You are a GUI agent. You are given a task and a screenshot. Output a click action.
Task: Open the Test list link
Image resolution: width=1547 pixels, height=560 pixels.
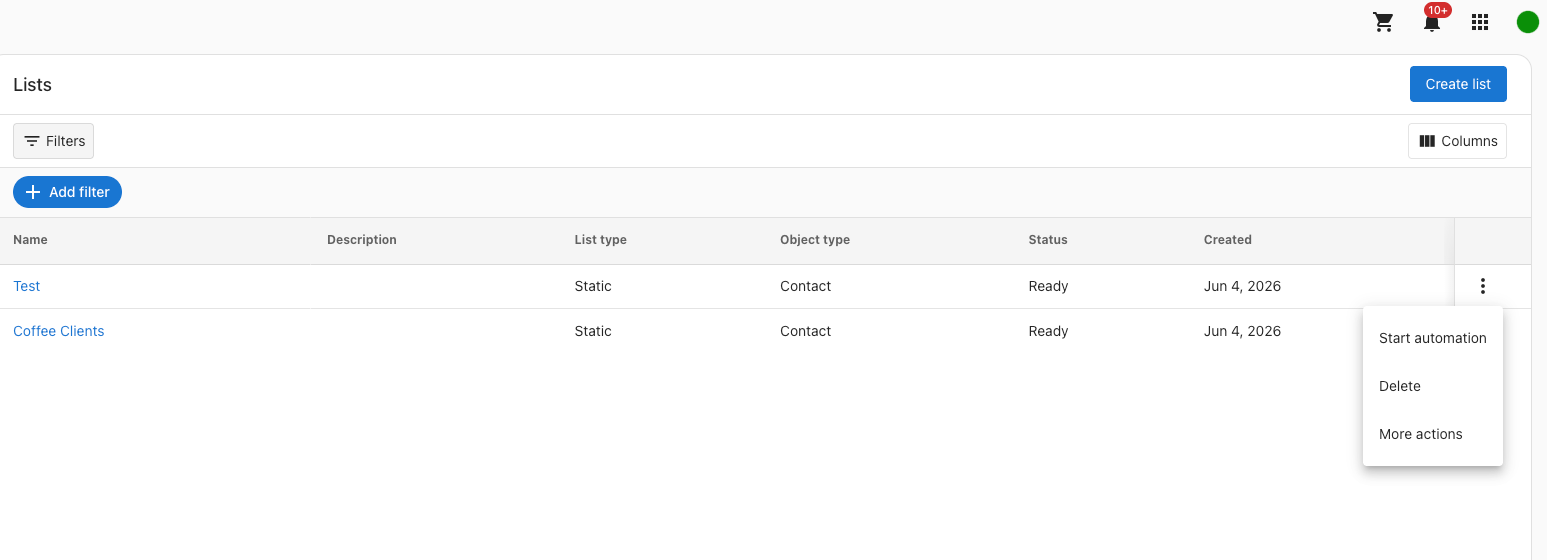27,286
